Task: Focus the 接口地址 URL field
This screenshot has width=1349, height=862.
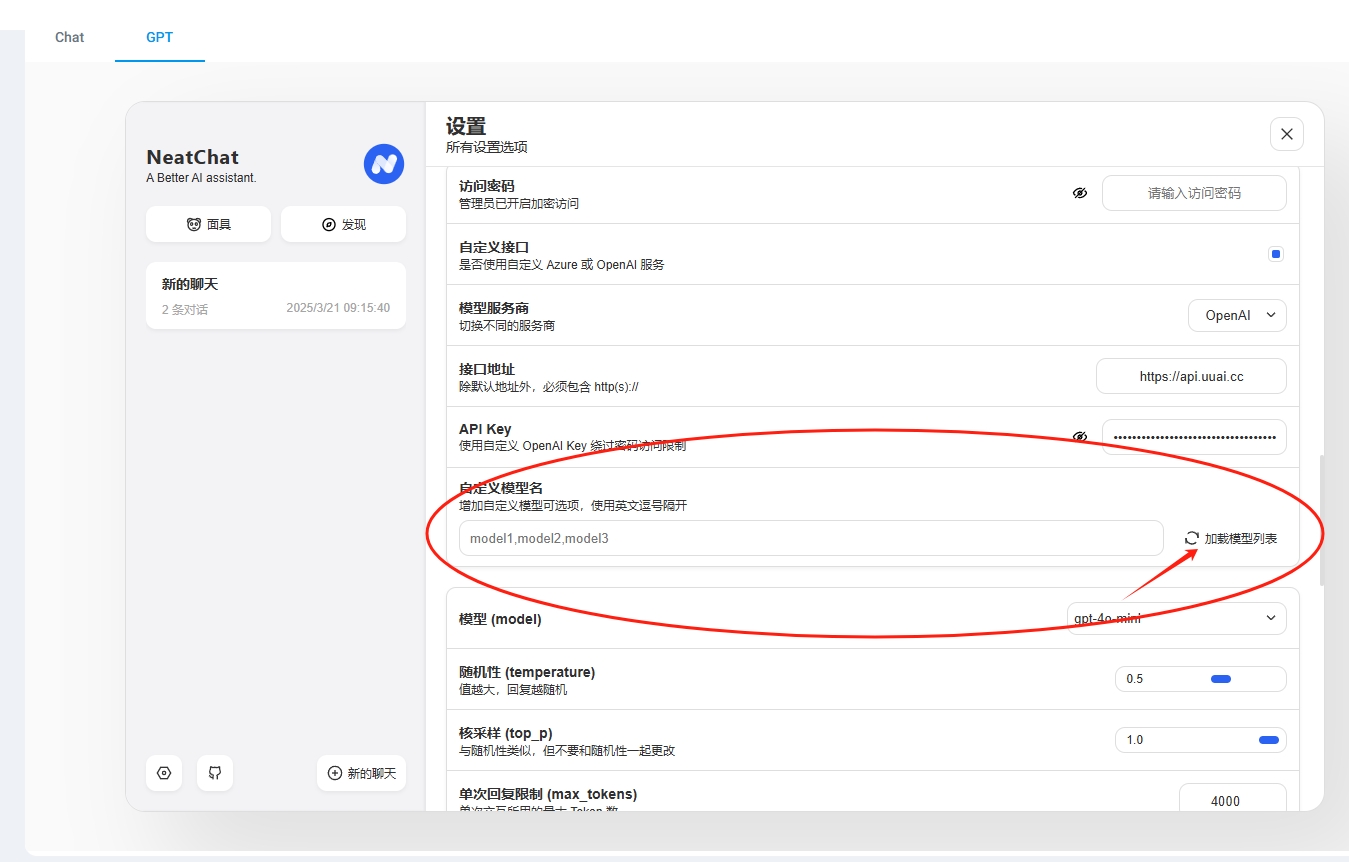Action: coord(1191,376)
